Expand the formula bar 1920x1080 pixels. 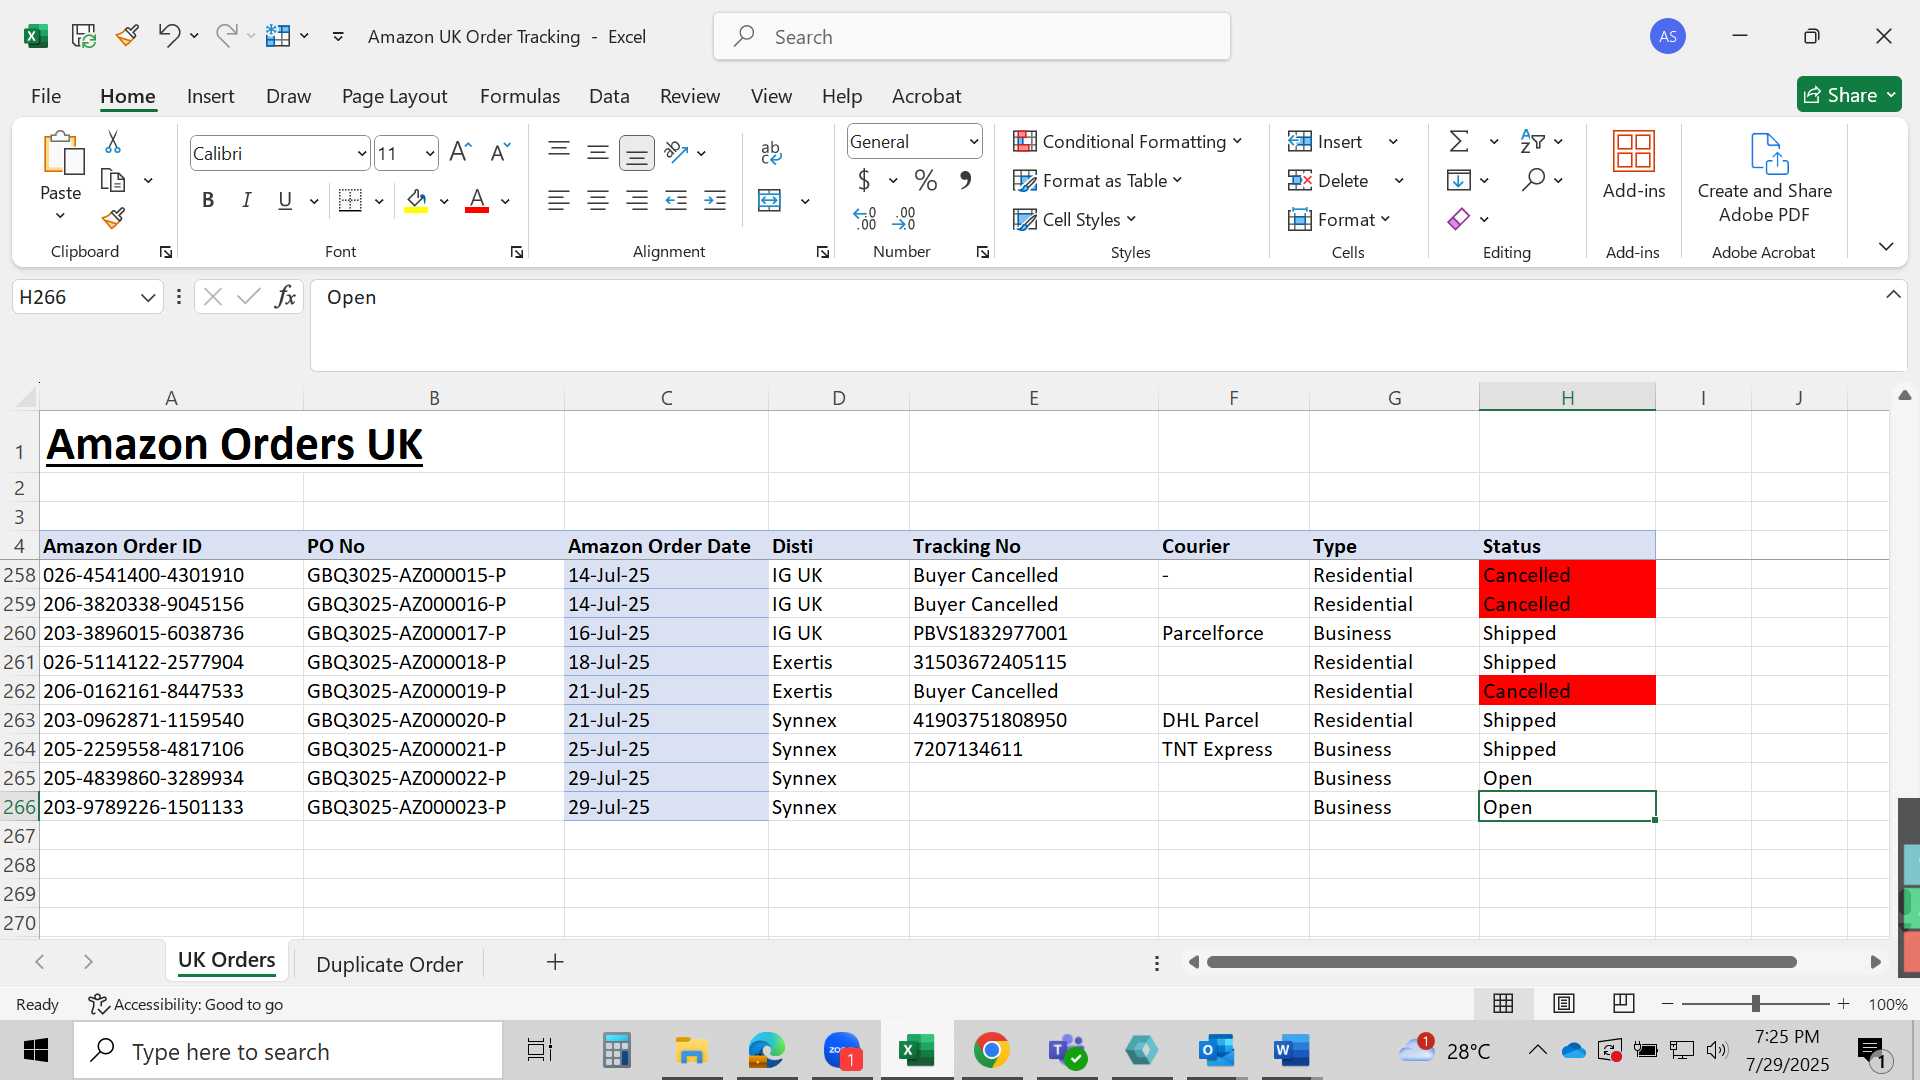pyautogui.click(x=1893, y=294)
